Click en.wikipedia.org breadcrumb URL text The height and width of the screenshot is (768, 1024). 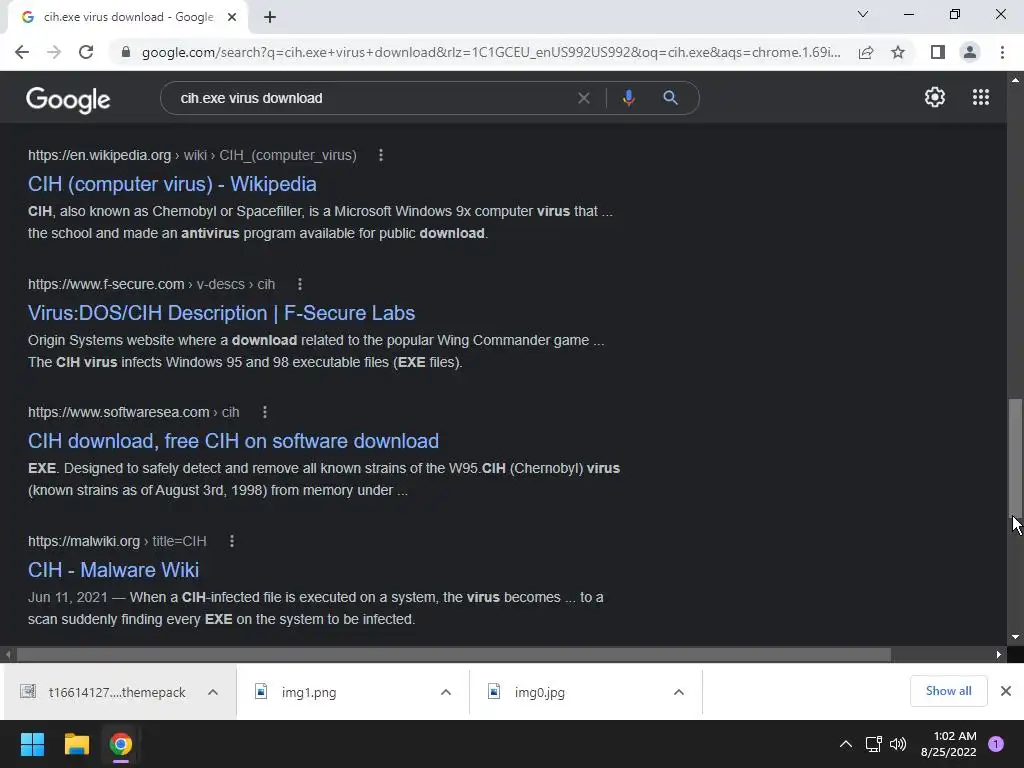click(99, 155)
